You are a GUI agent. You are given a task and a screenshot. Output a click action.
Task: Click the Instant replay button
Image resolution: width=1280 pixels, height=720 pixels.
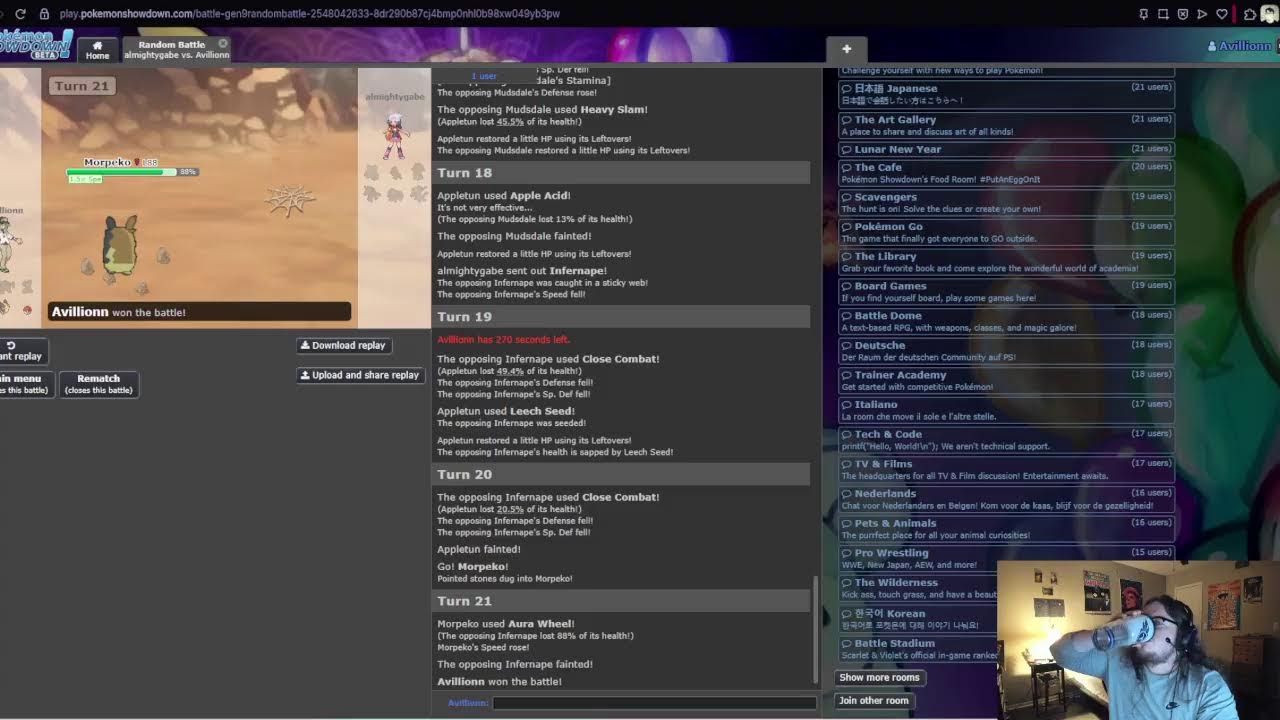[22, 351]
